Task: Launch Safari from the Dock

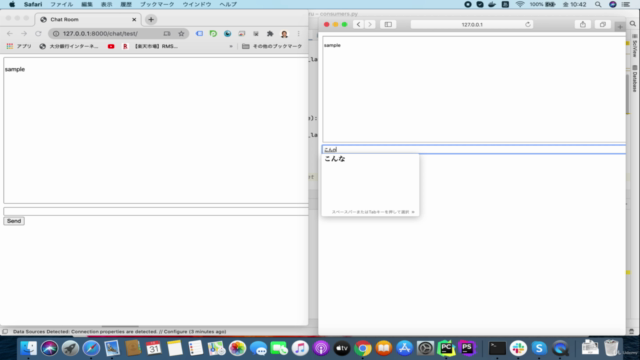Action: coord(91,348)
